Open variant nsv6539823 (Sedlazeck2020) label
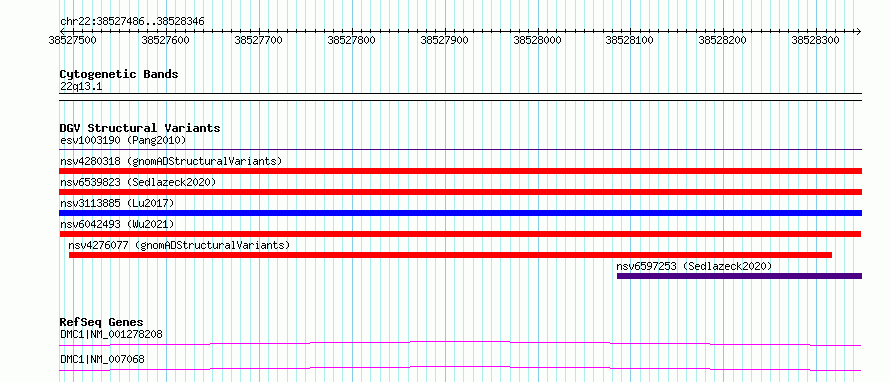890x382 pixels. click(x=138, y=182)
